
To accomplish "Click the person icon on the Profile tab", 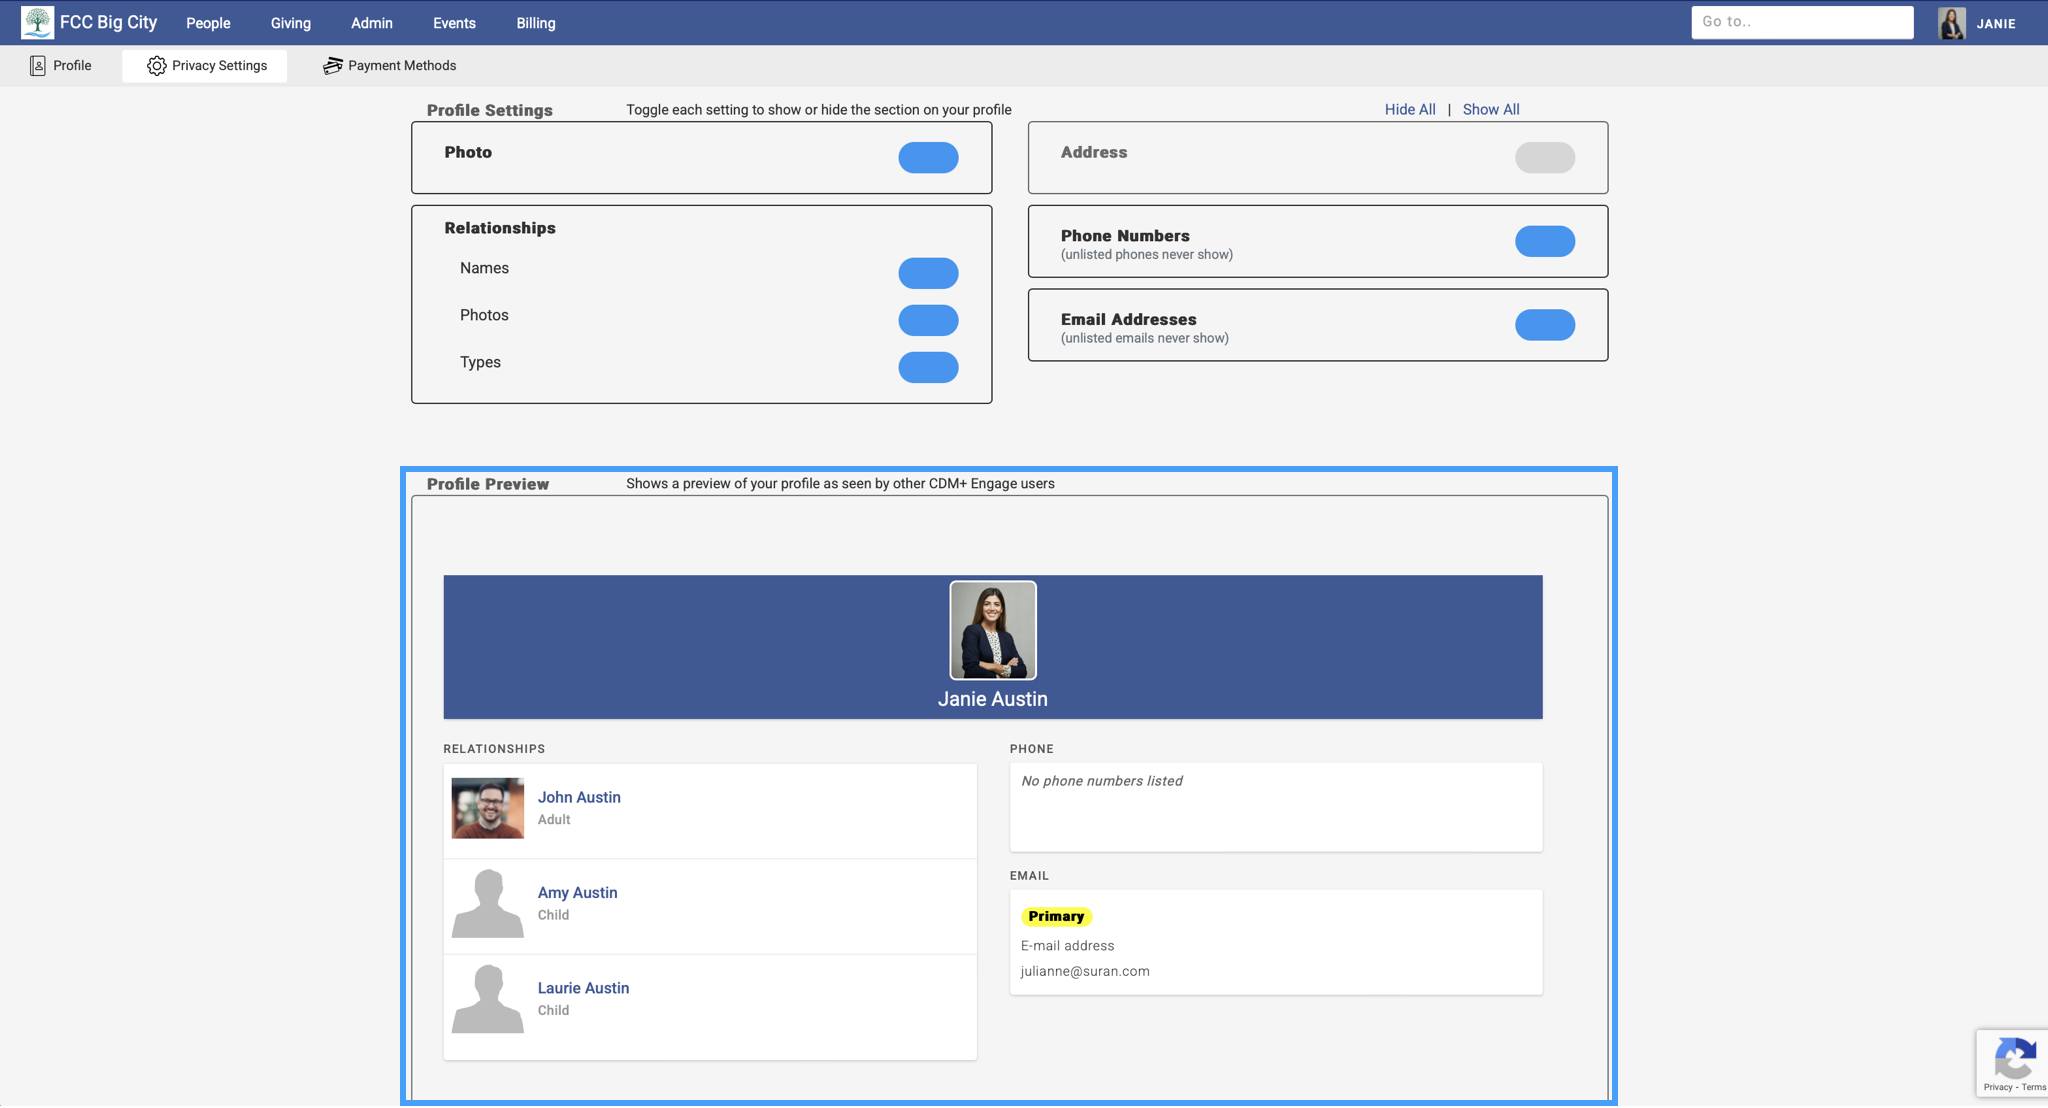I will (x=38, y=64).
